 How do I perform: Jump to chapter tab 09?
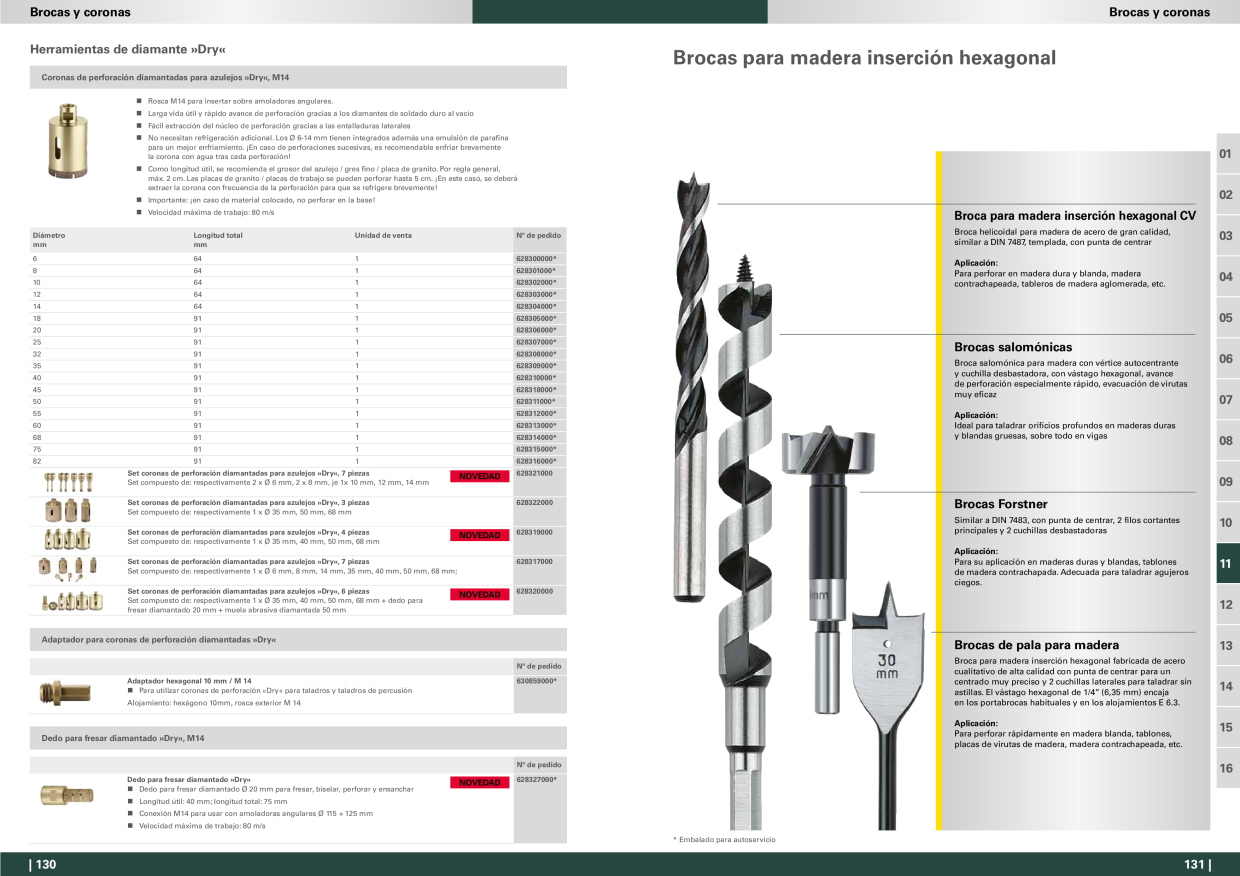1227,482
